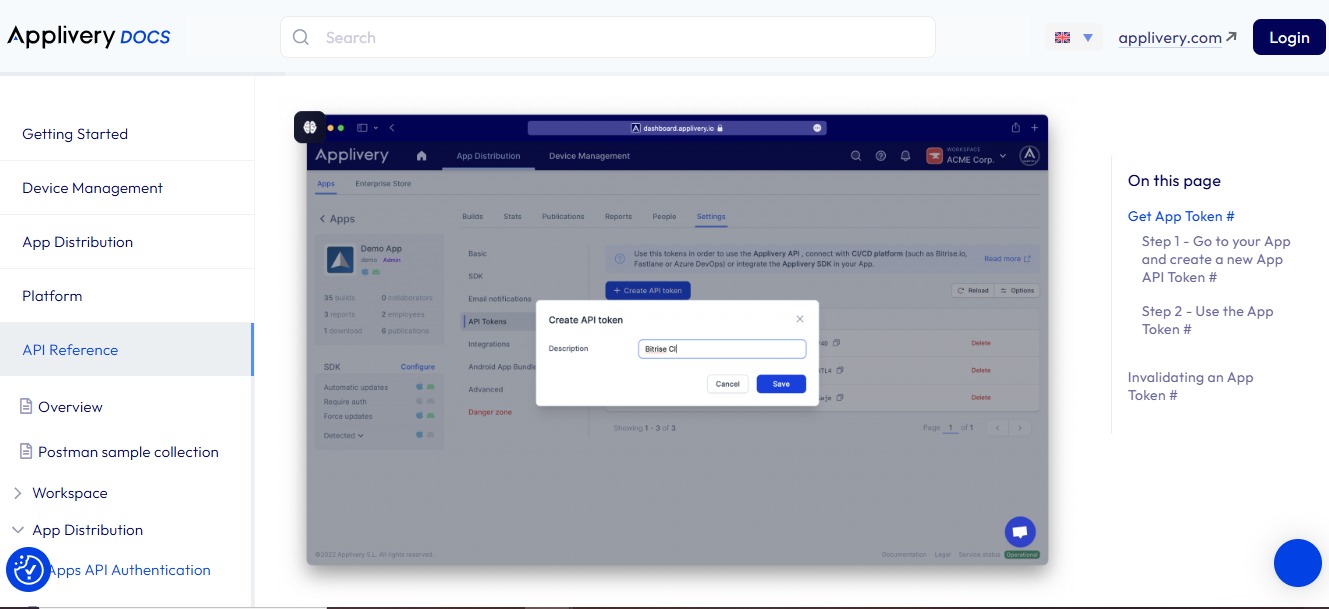Image resolution: width=1329 pixels, height=609 pixels.
Task: Click the accessibility icon in the bottom left
Action: [x=28, y=569]
